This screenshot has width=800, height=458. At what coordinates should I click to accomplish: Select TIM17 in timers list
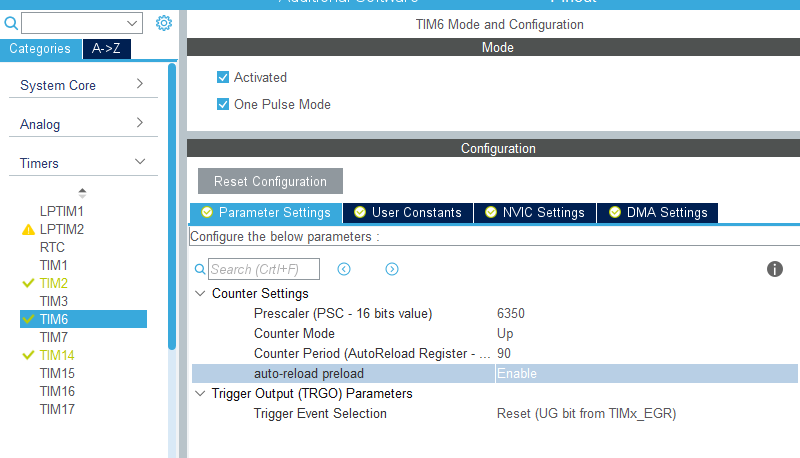[x=57, y=409]
